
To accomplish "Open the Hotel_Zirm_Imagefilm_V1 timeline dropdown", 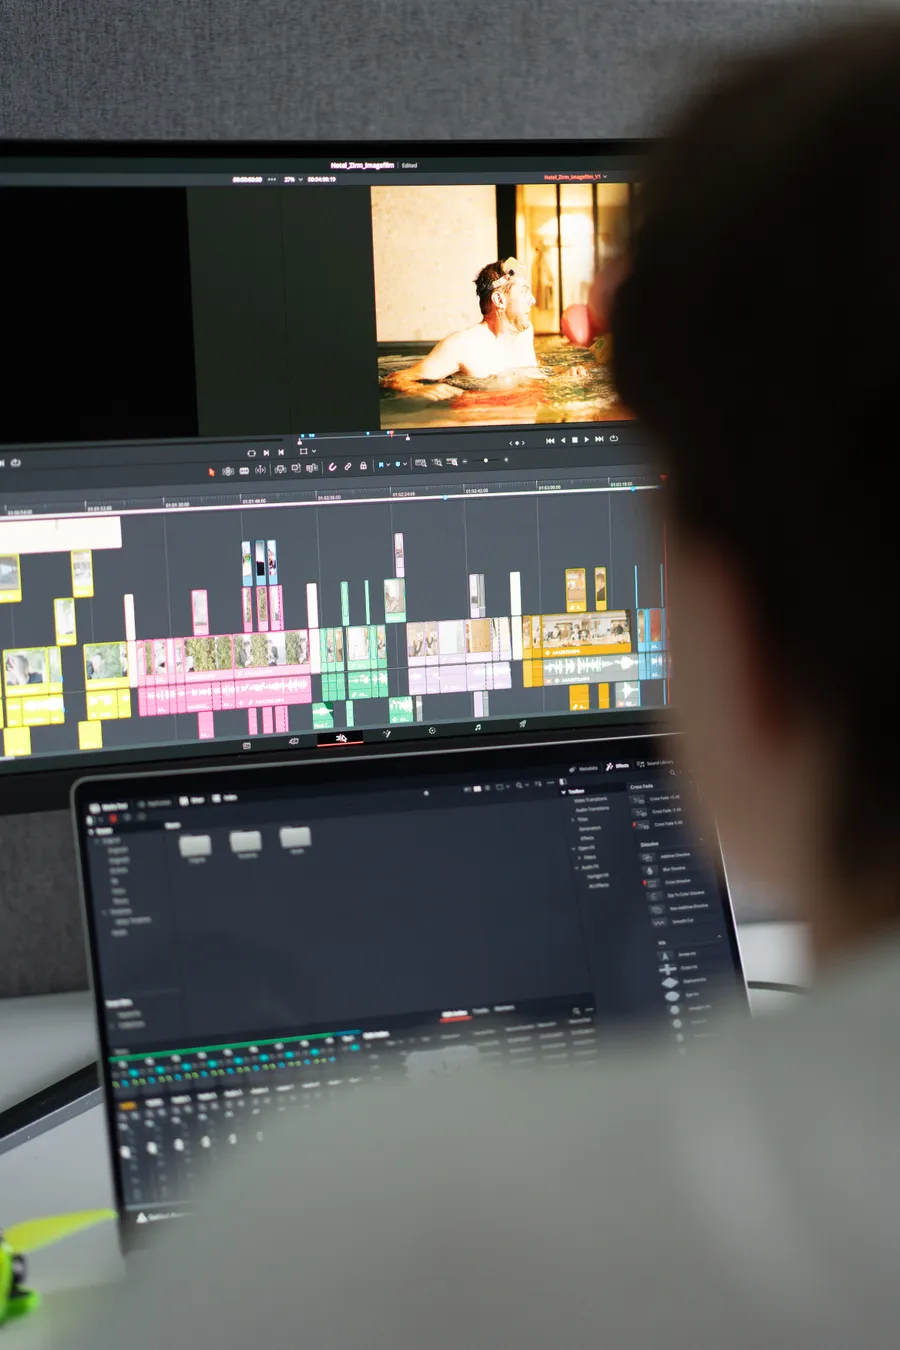I will tap(575, 177).
